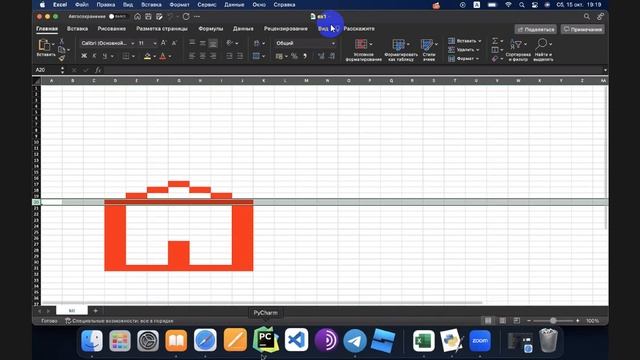The image size is (640, 360).
Task: Switch to Normal view in status bar
Action: (x=488, y=321)
